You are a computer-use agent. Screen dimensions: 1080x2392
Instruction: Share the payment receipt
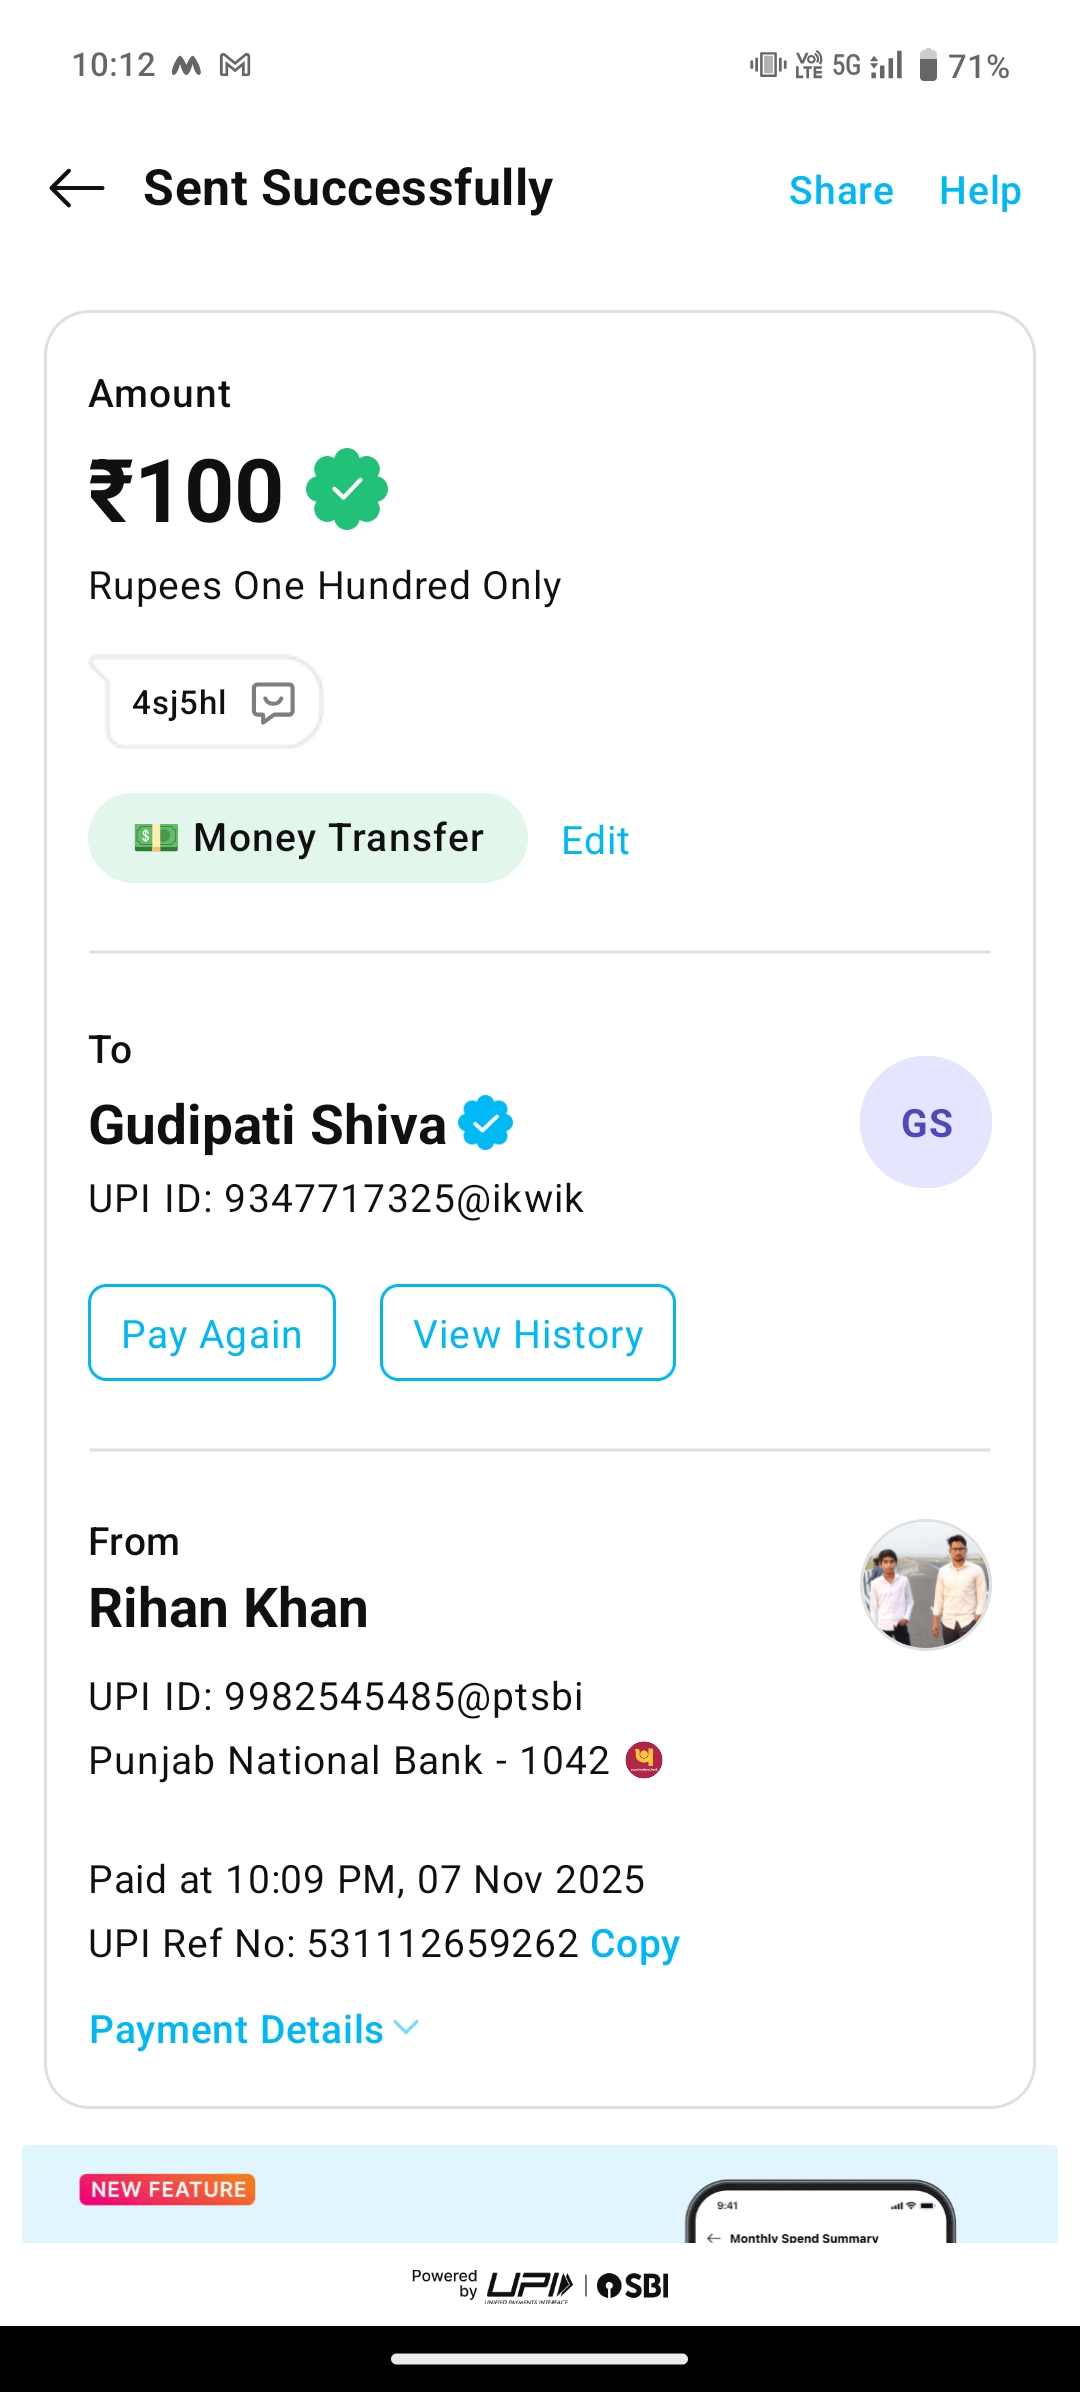click(841, 190)
